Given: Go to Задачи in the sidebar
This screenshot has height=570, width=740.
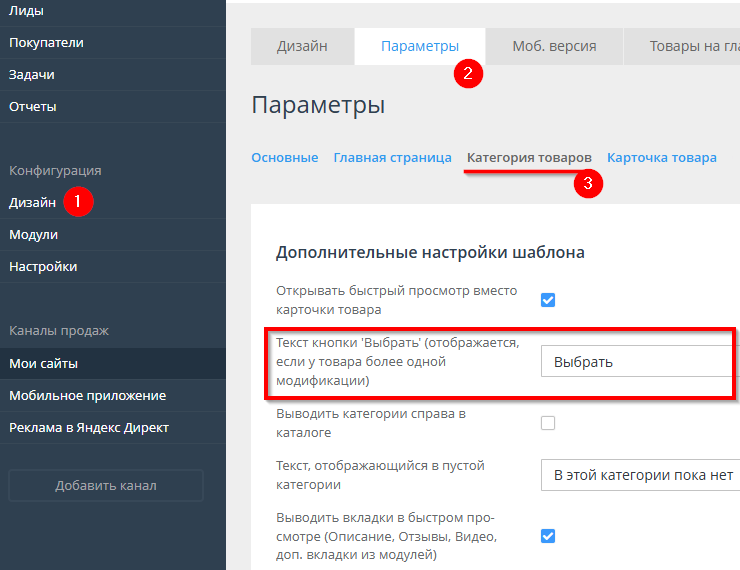Looking at the screenshot, I should (32, 74).
